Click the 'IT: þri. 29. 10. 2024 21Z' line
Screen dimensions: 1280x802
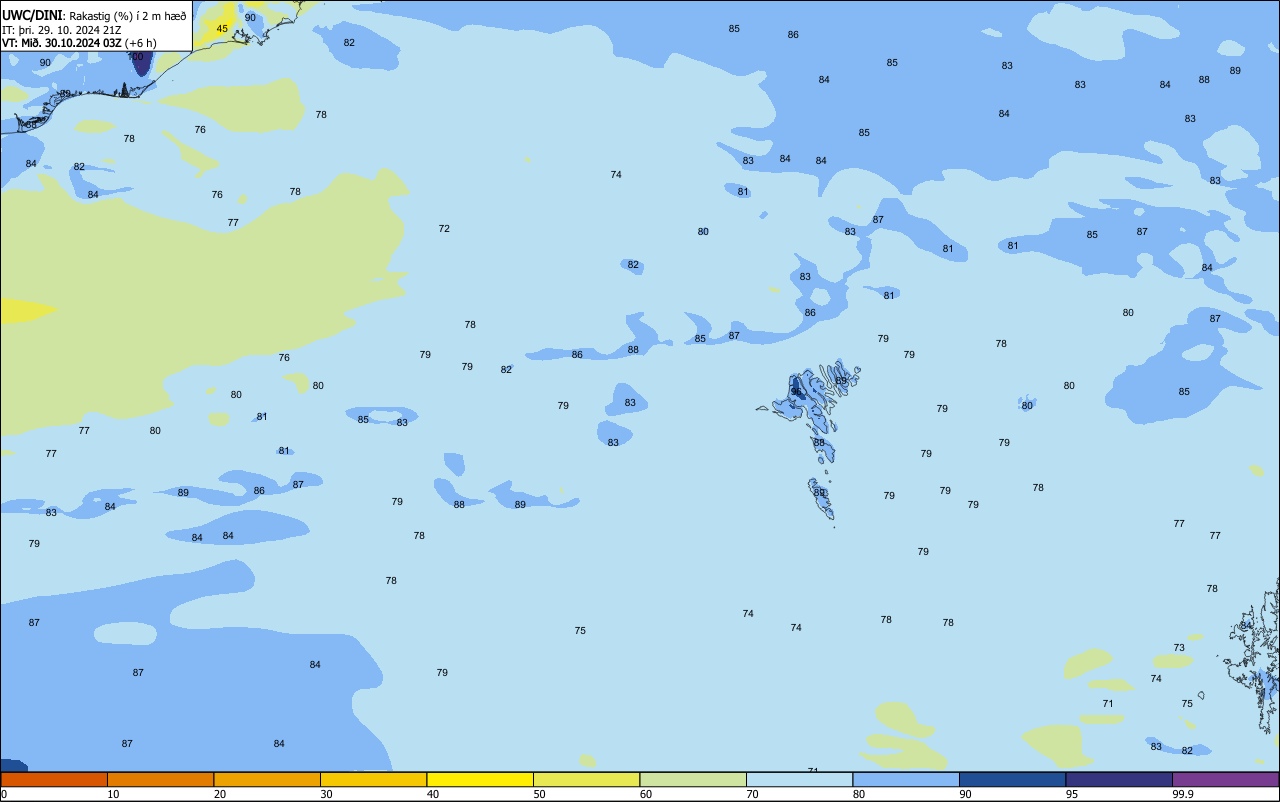point(62,29)
